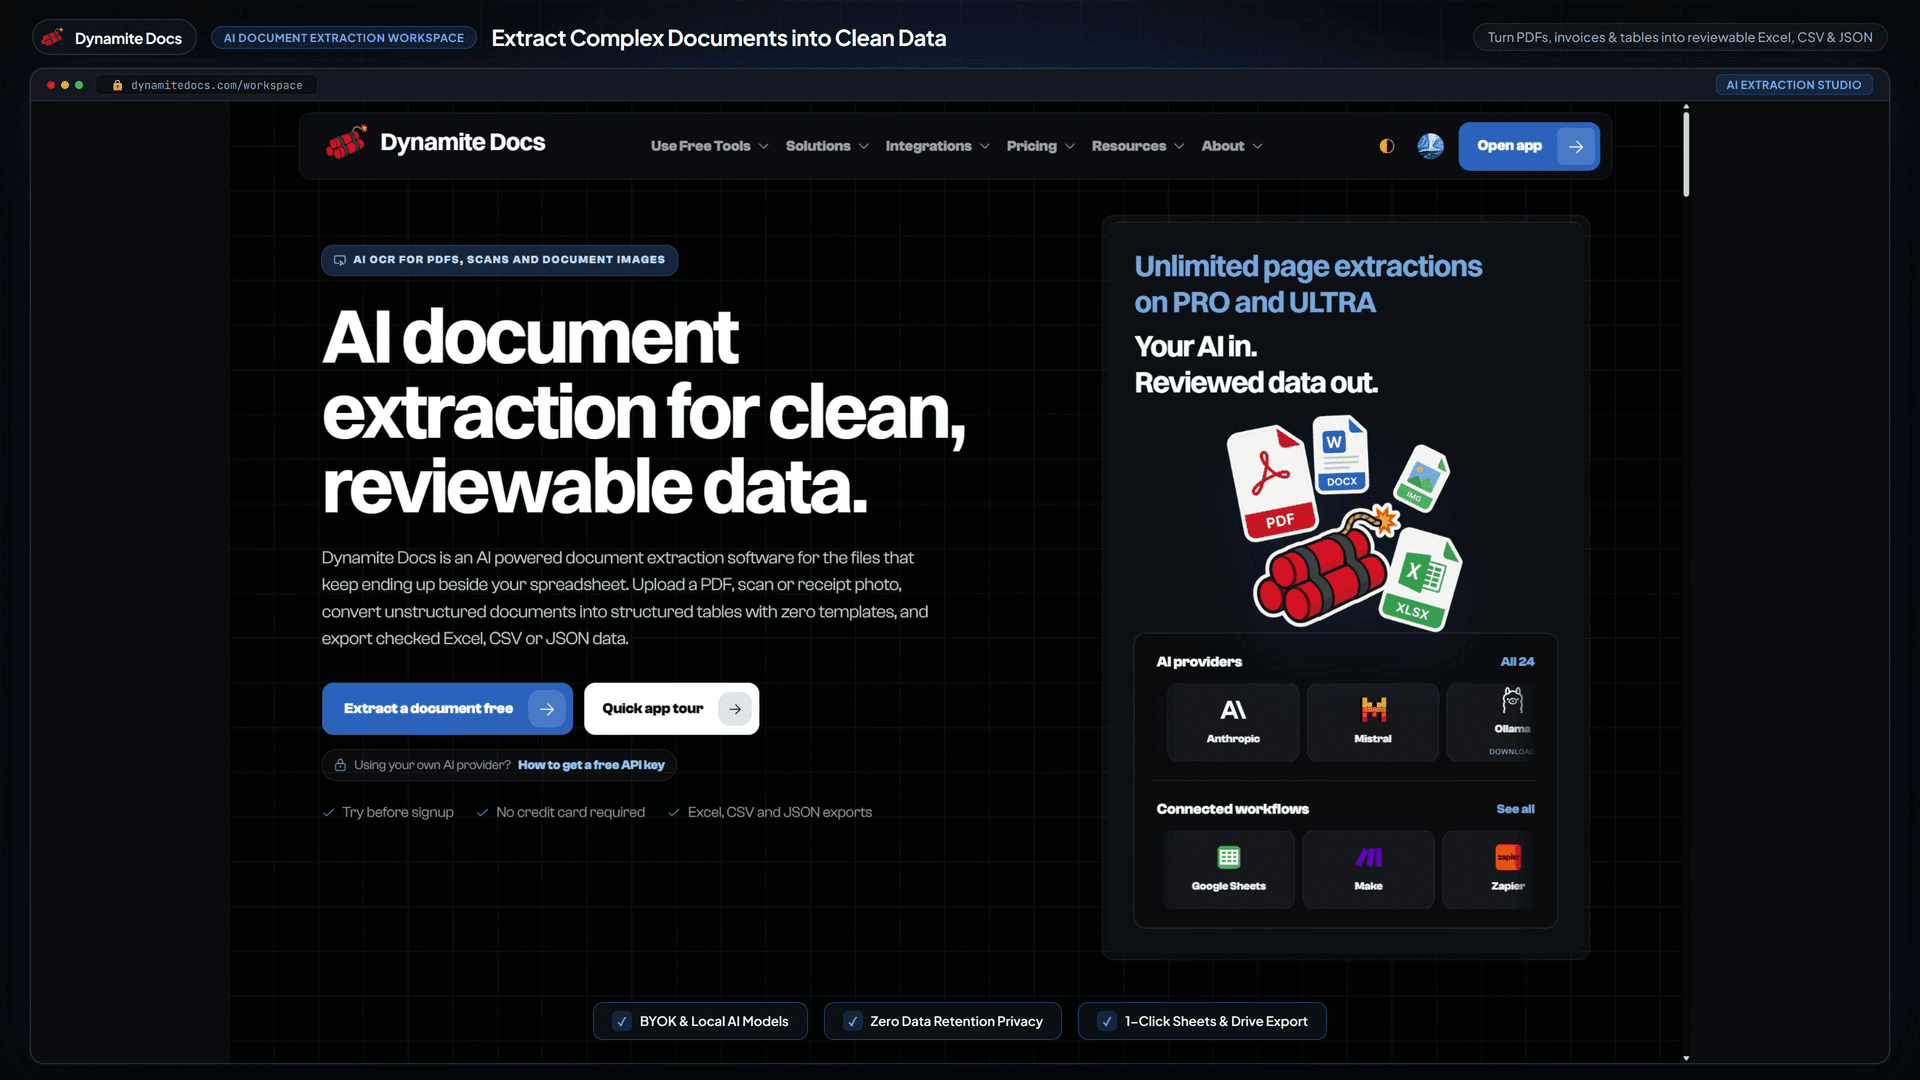Click the Dynamite Docs logo in top header
The width and height of the screenshot is (1920, 1080).
click(53, 37)
